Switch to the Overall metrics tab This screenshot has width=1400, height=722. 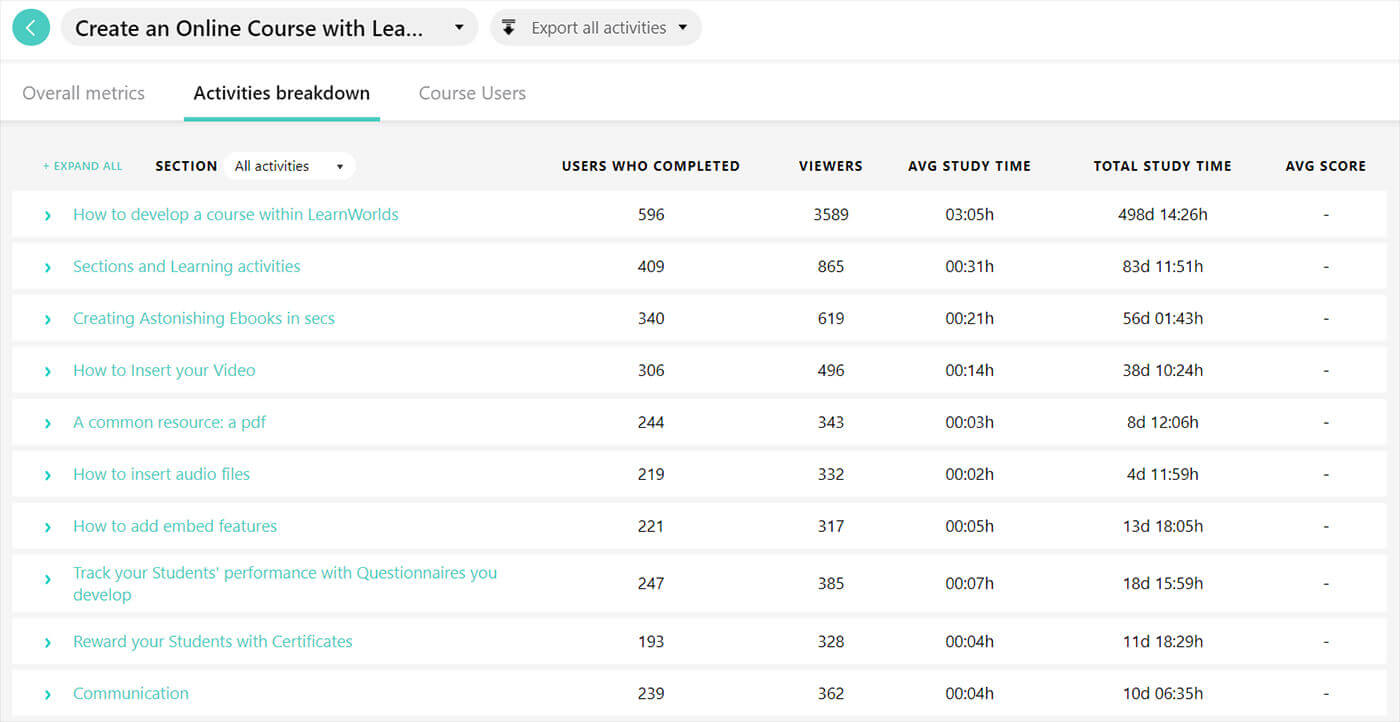pyautogui.click(x=83, y=93)
